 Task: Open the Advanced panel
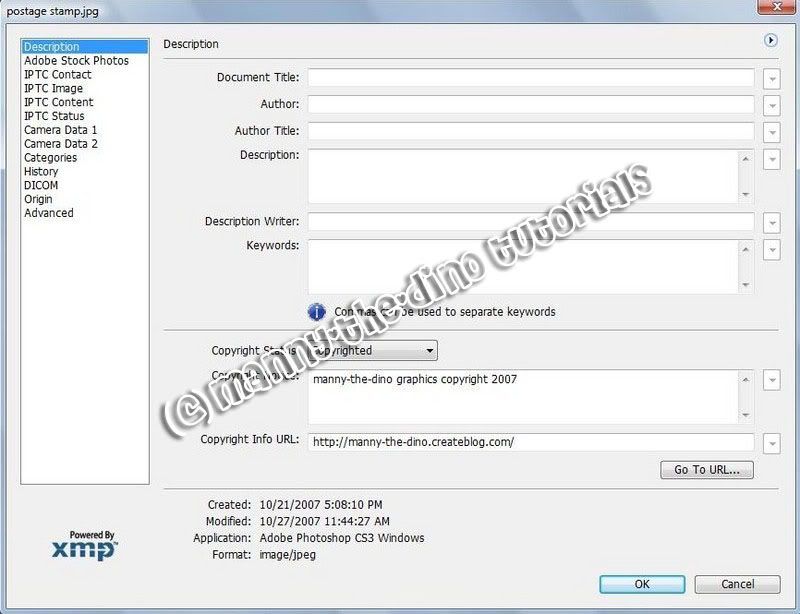pos(49,213)
